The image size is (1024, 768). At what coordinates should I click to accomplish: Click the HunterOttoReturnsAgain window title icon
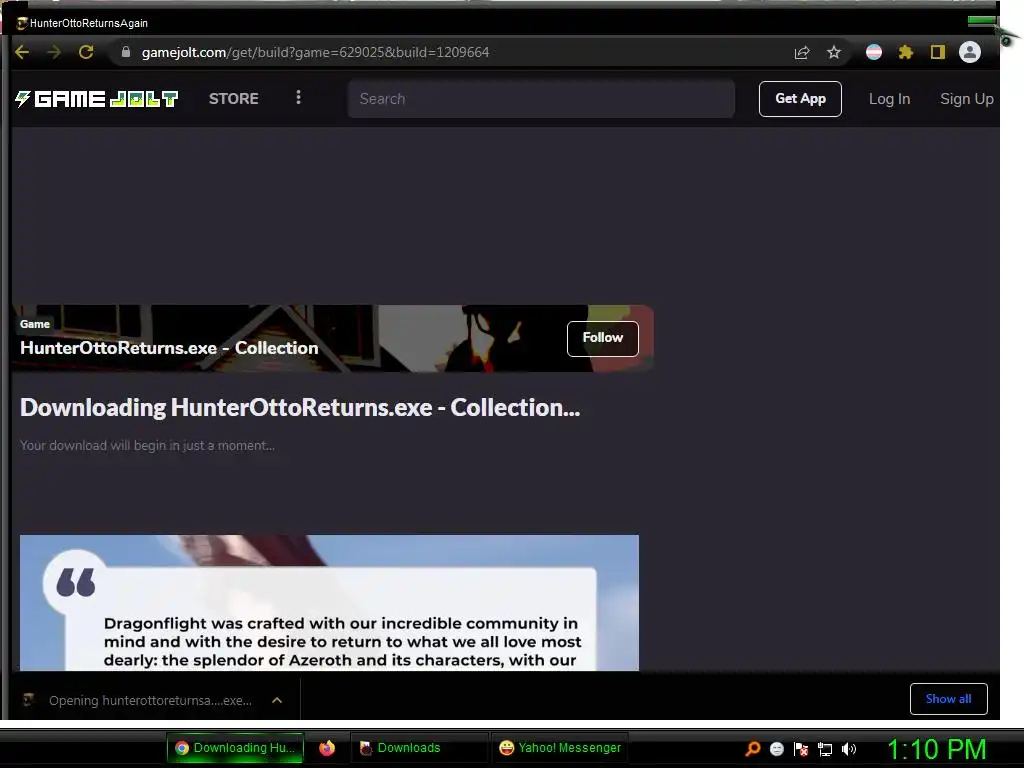pyautogui.click(x=22, y=24)
